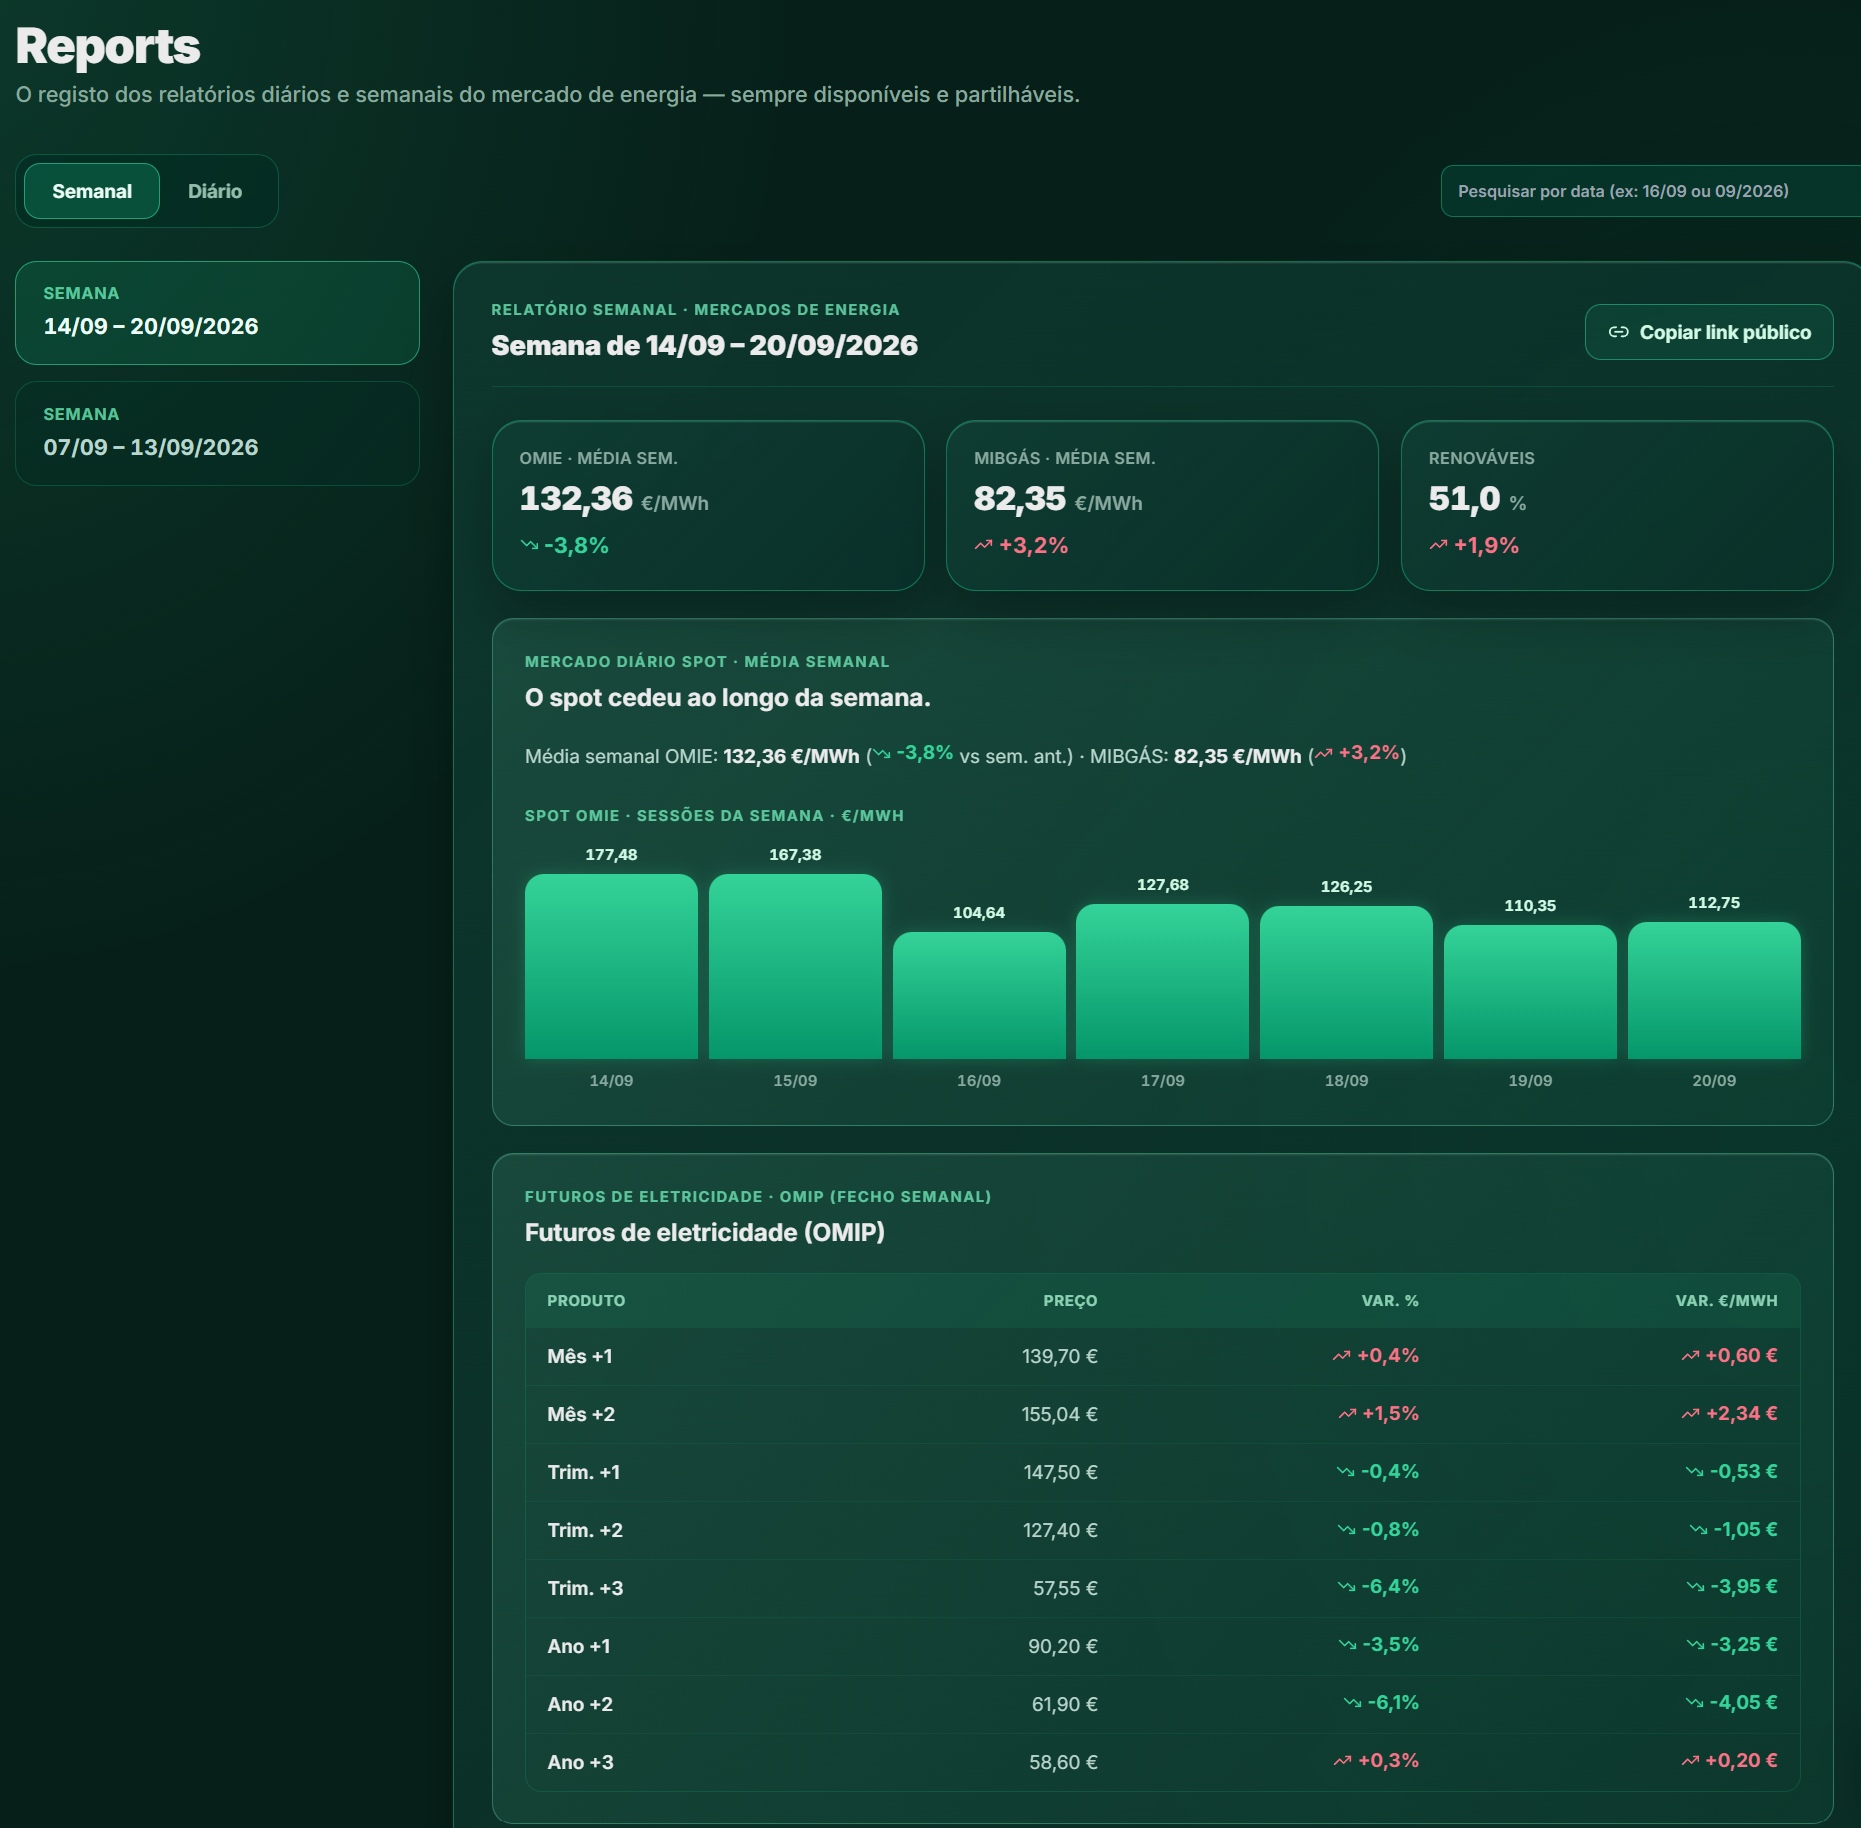Click the Reports page heading
The width and height of the screenshot is (1861, 1828).
tap(108, 46)
